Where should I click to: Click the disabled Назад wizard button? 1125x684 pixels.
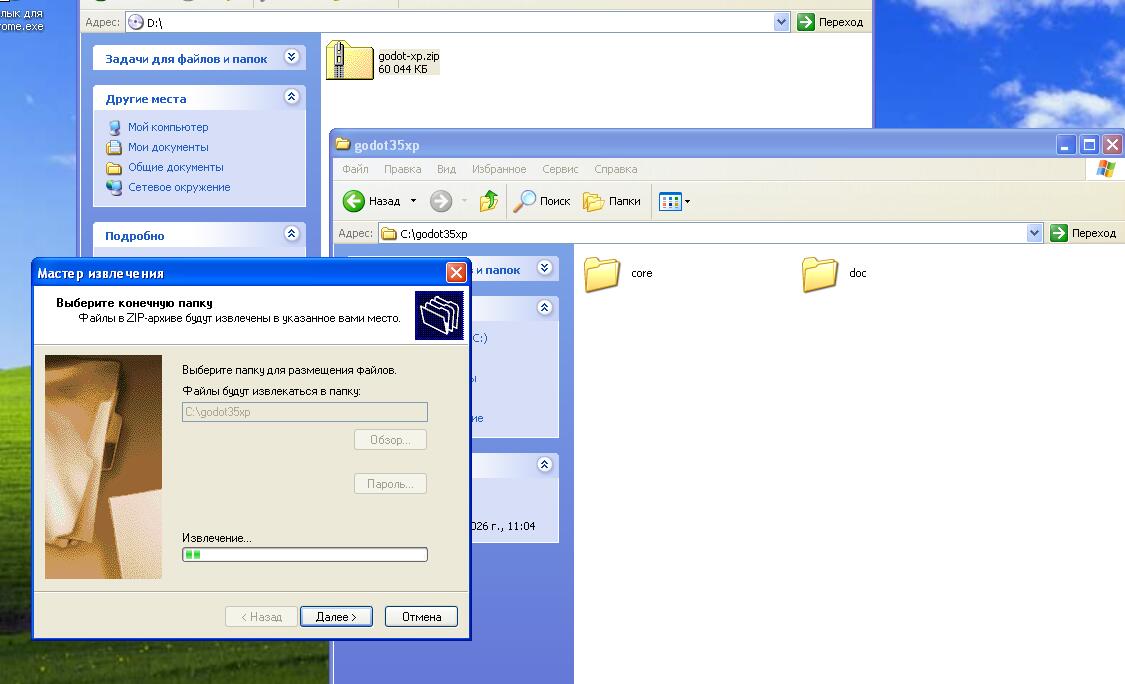click(261, 617)
